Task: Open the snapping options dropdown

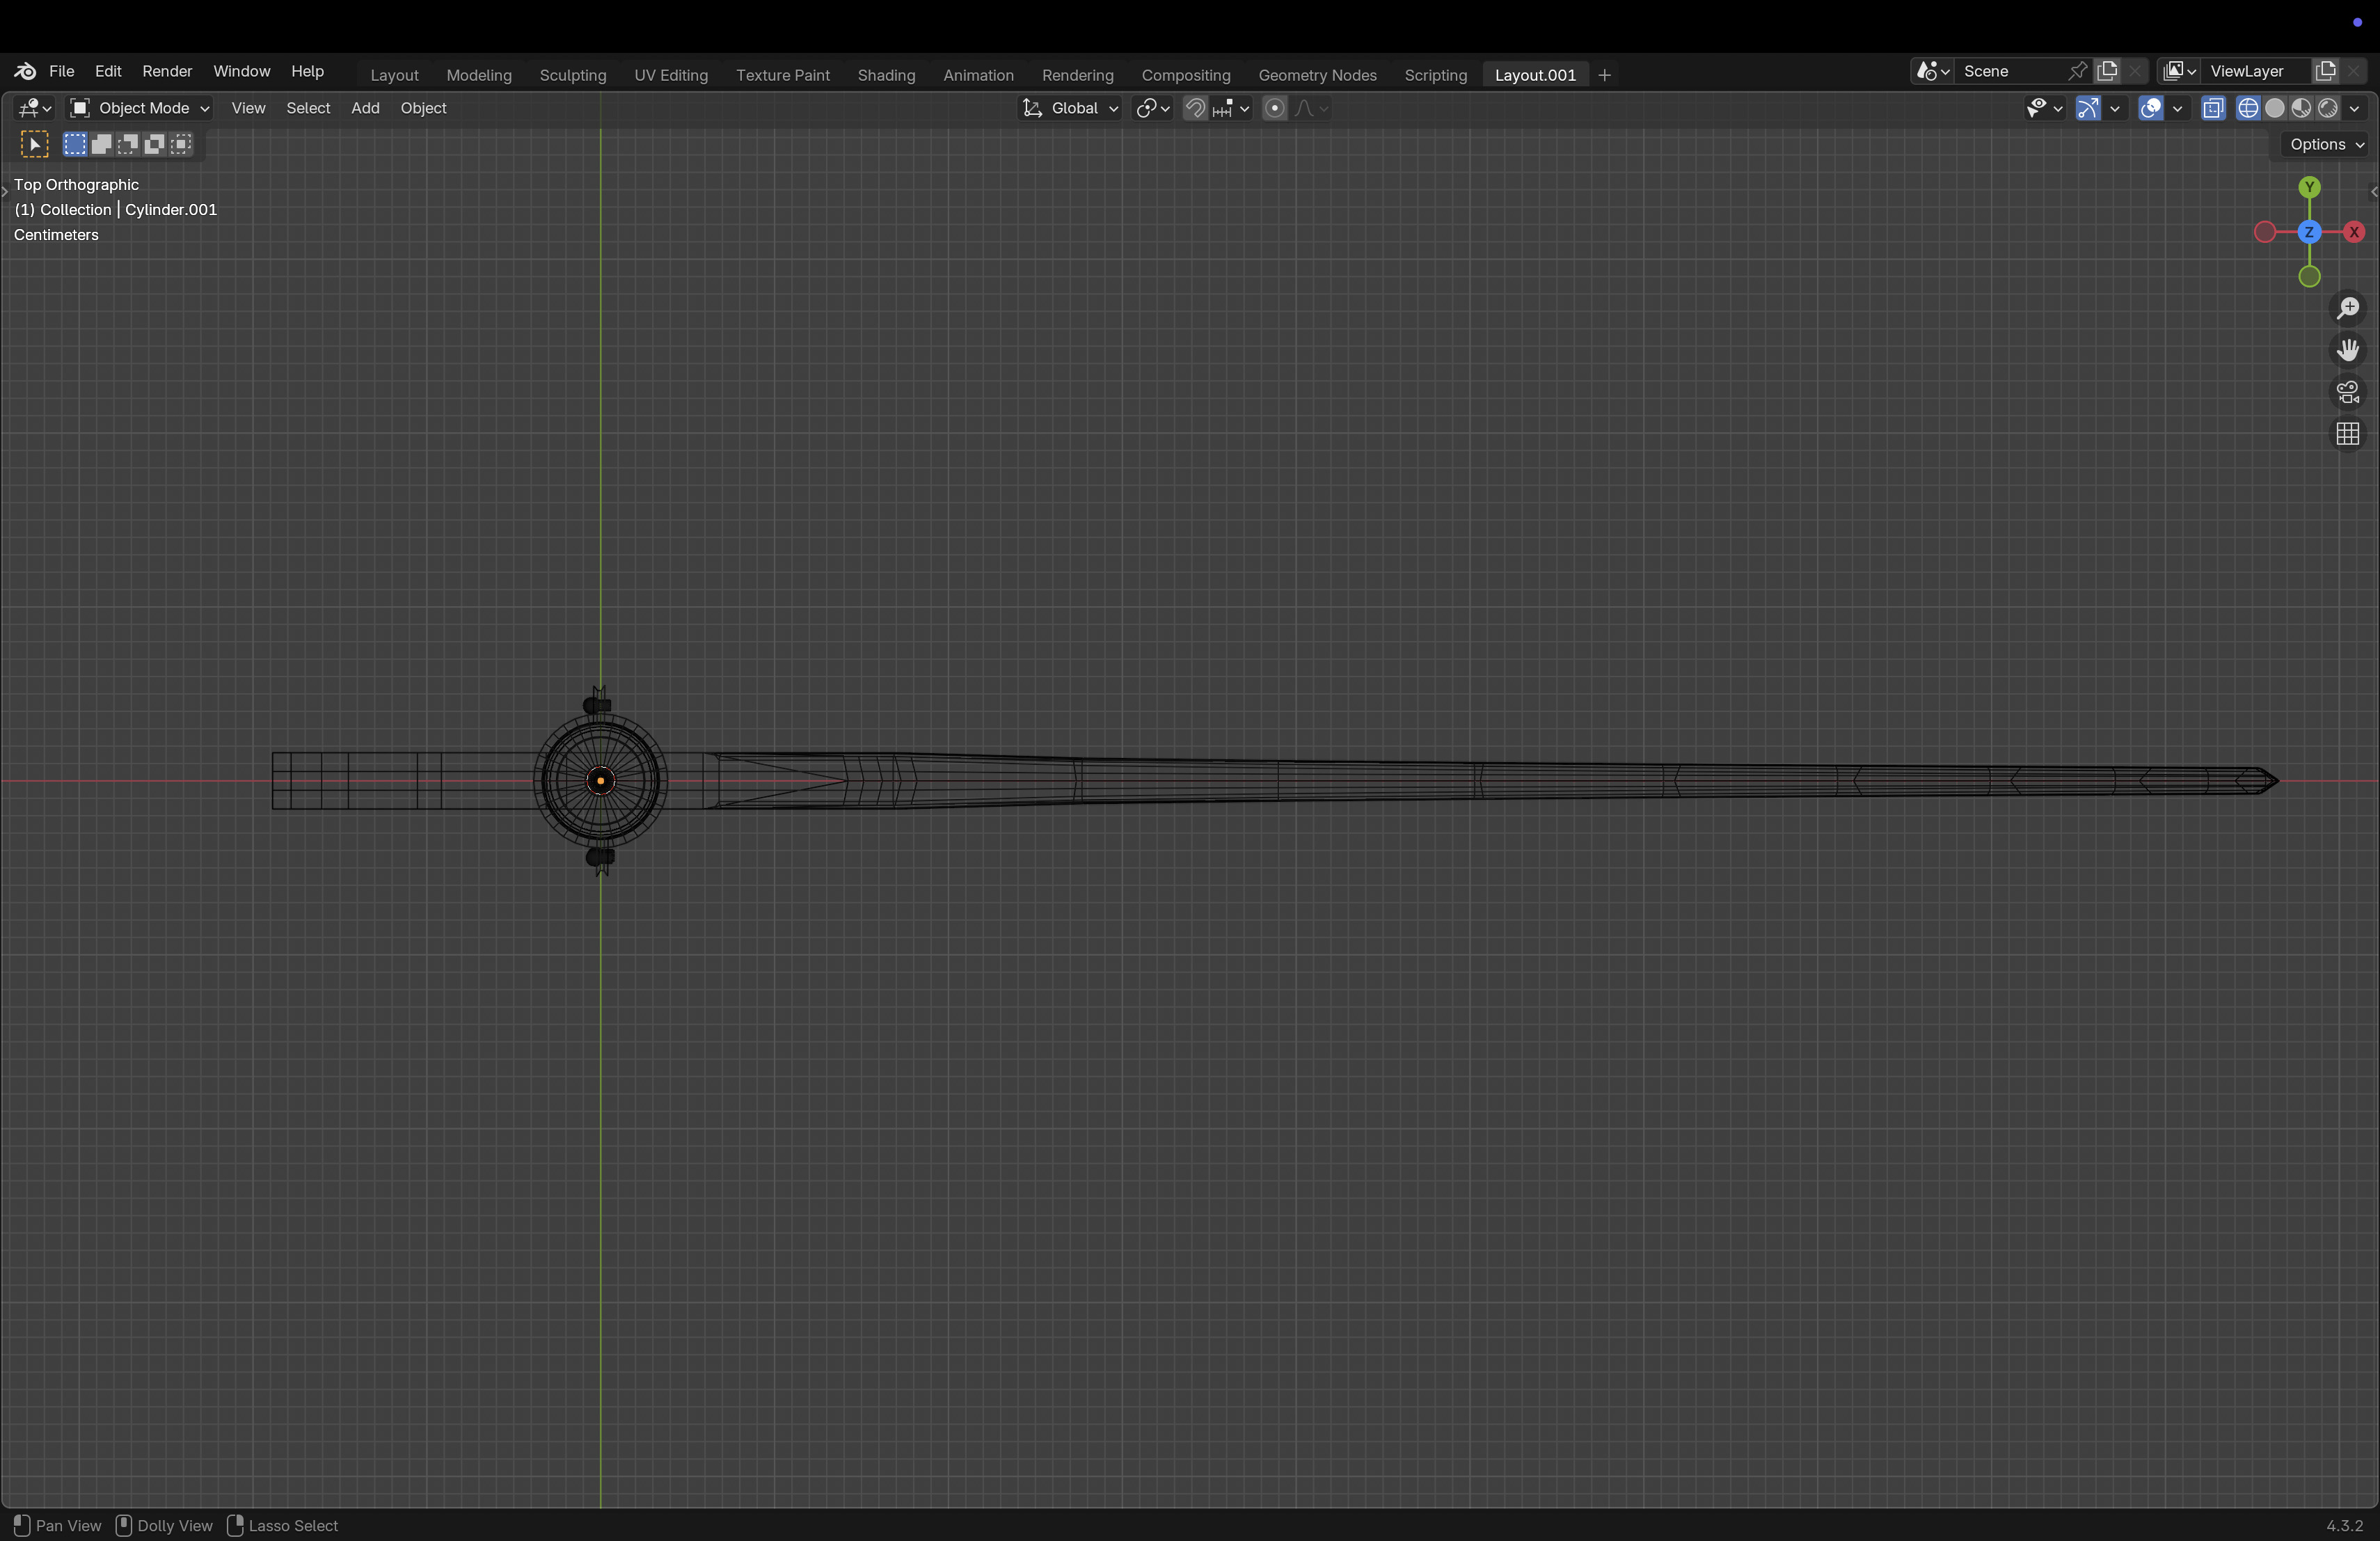Action: point(1231,108)
